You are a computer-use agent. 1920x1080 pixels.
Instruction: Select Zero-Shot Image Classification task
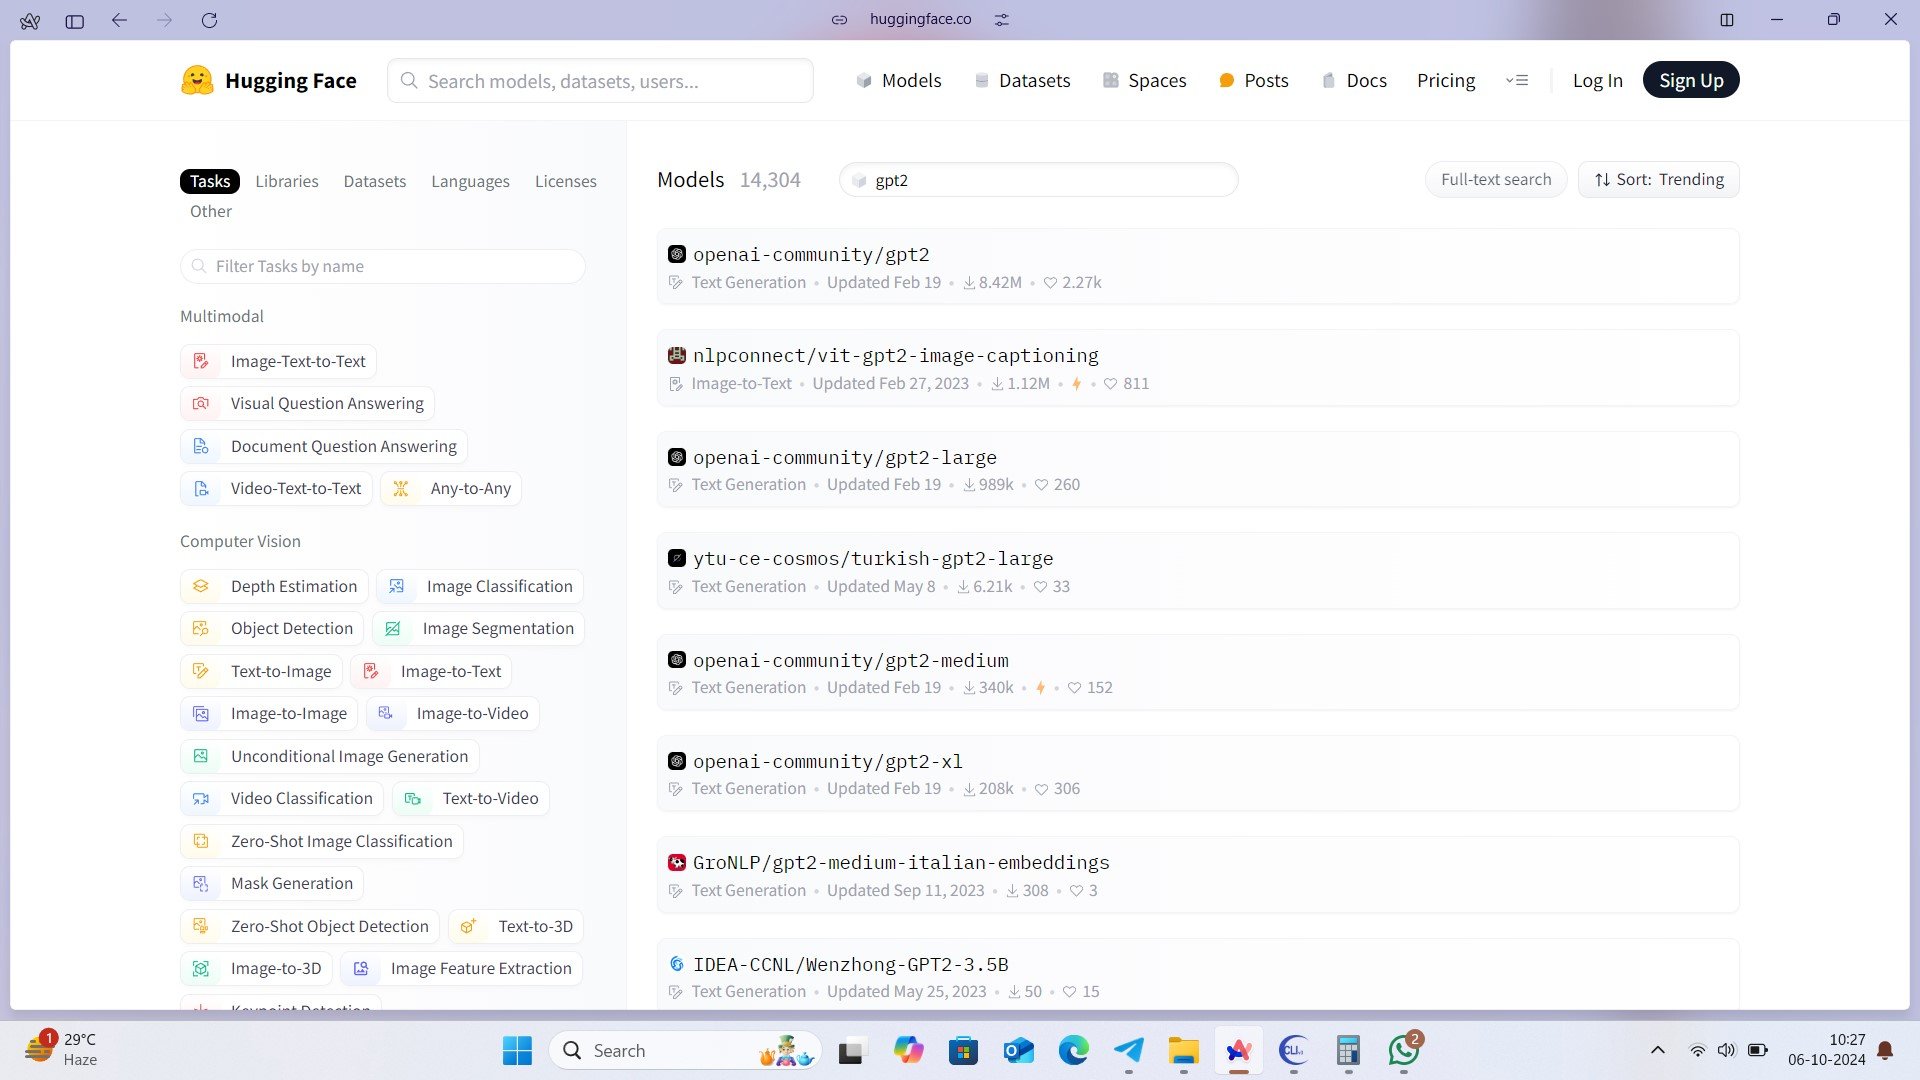(322, 841)
